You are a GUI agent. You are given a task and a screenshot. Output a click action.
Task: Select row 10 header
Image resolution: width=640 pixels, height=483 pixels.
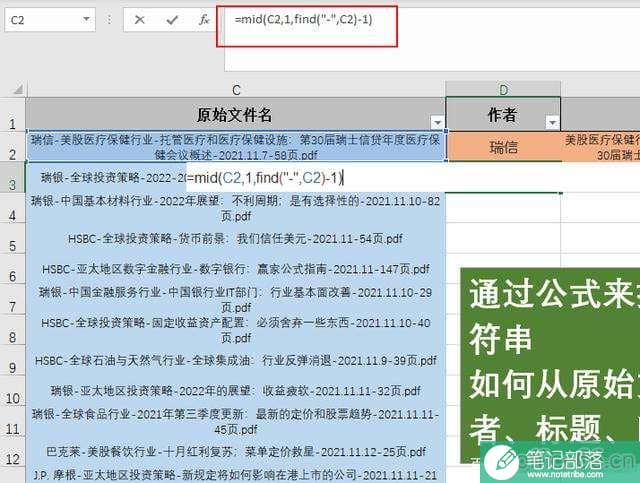(13, 392)
